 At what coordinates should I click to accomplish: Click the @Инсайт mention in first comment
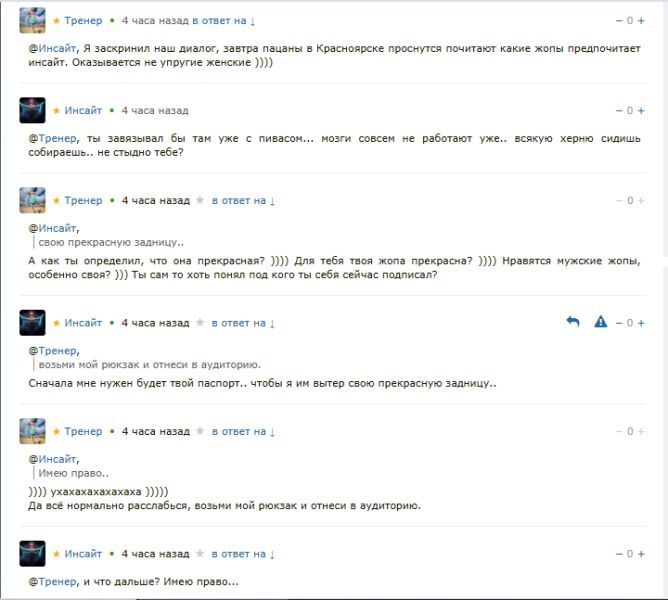pos(52,48)
